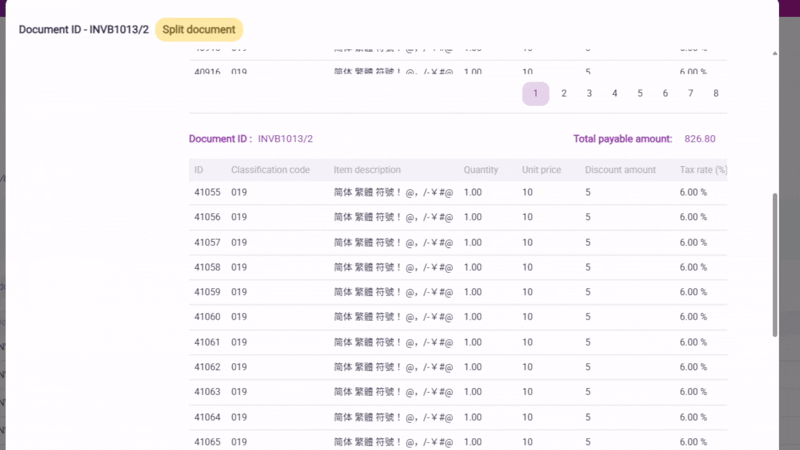Click the Item description column header
800x450 pixels.
click(x=367, y=170)
